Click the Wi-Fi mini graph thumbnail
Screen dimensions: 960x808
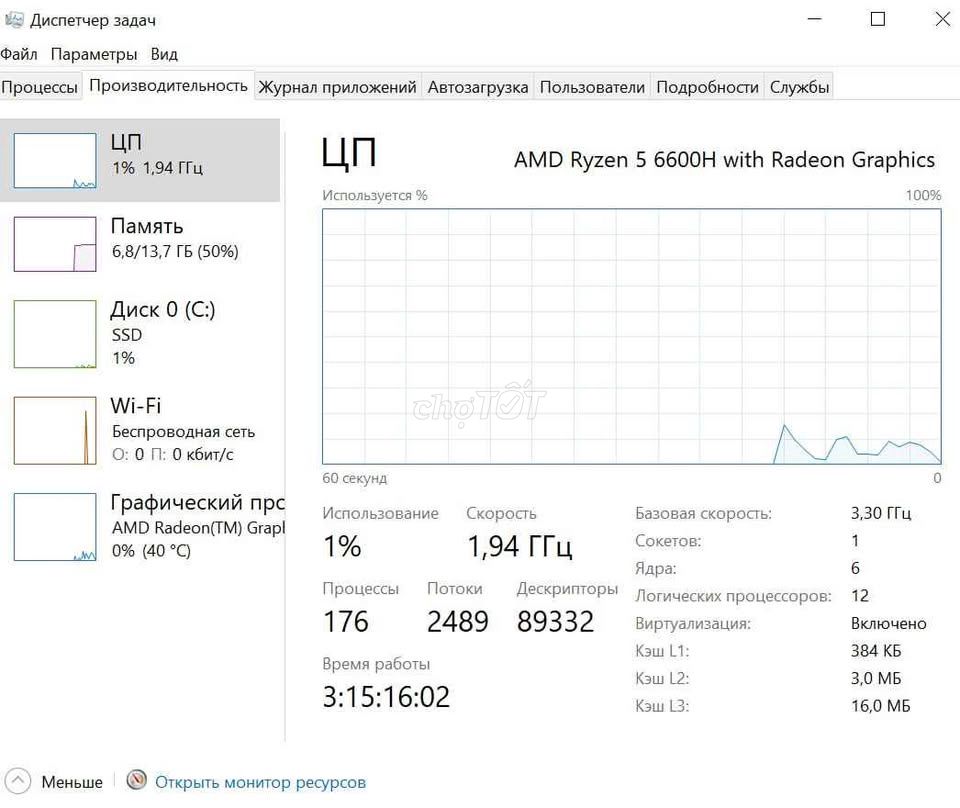pyautogui.click(x=55, y=430)
